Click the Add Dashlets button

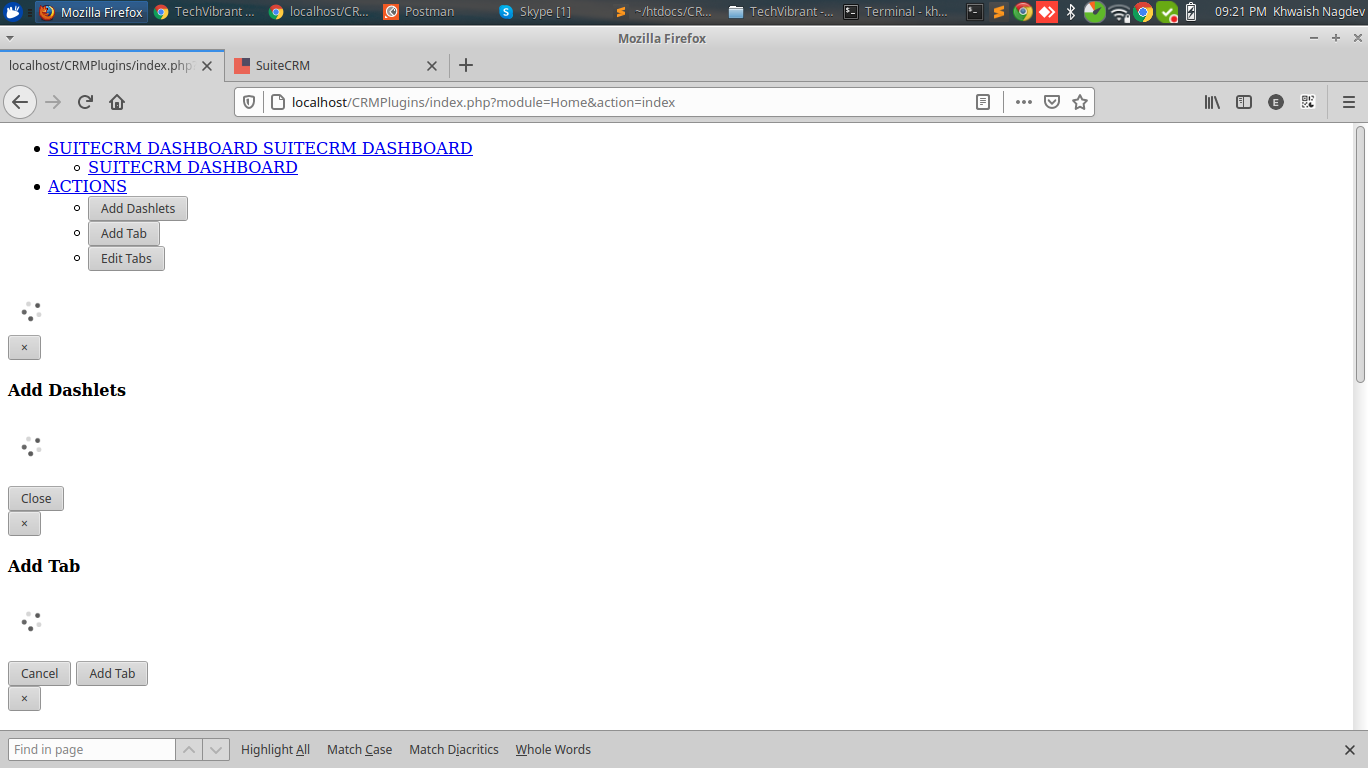(138, 209)
